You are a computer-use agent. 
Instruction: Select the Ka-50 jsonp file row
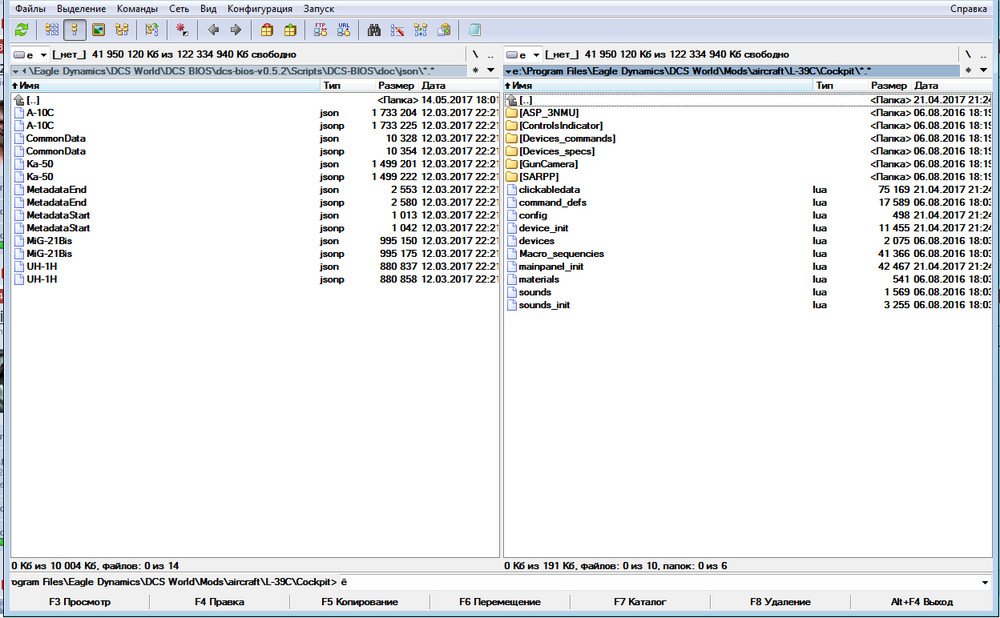click(x=255, y=177)
